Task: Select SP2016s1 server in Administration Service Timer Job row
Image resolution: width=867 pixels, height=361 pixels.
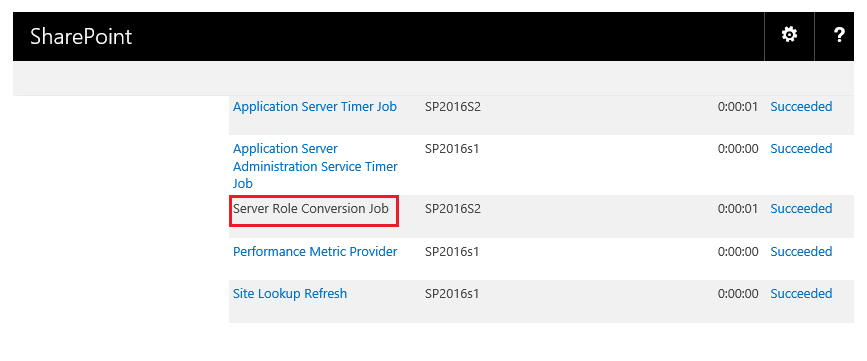Action: coord(452,149)
